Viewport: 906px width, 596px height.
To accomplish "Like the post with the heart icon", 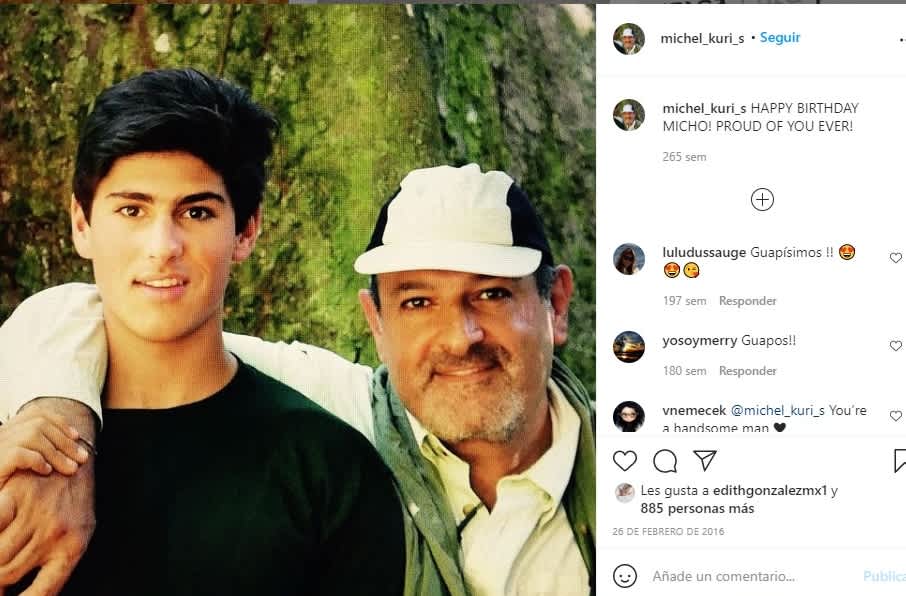I will tap(625, 461).
